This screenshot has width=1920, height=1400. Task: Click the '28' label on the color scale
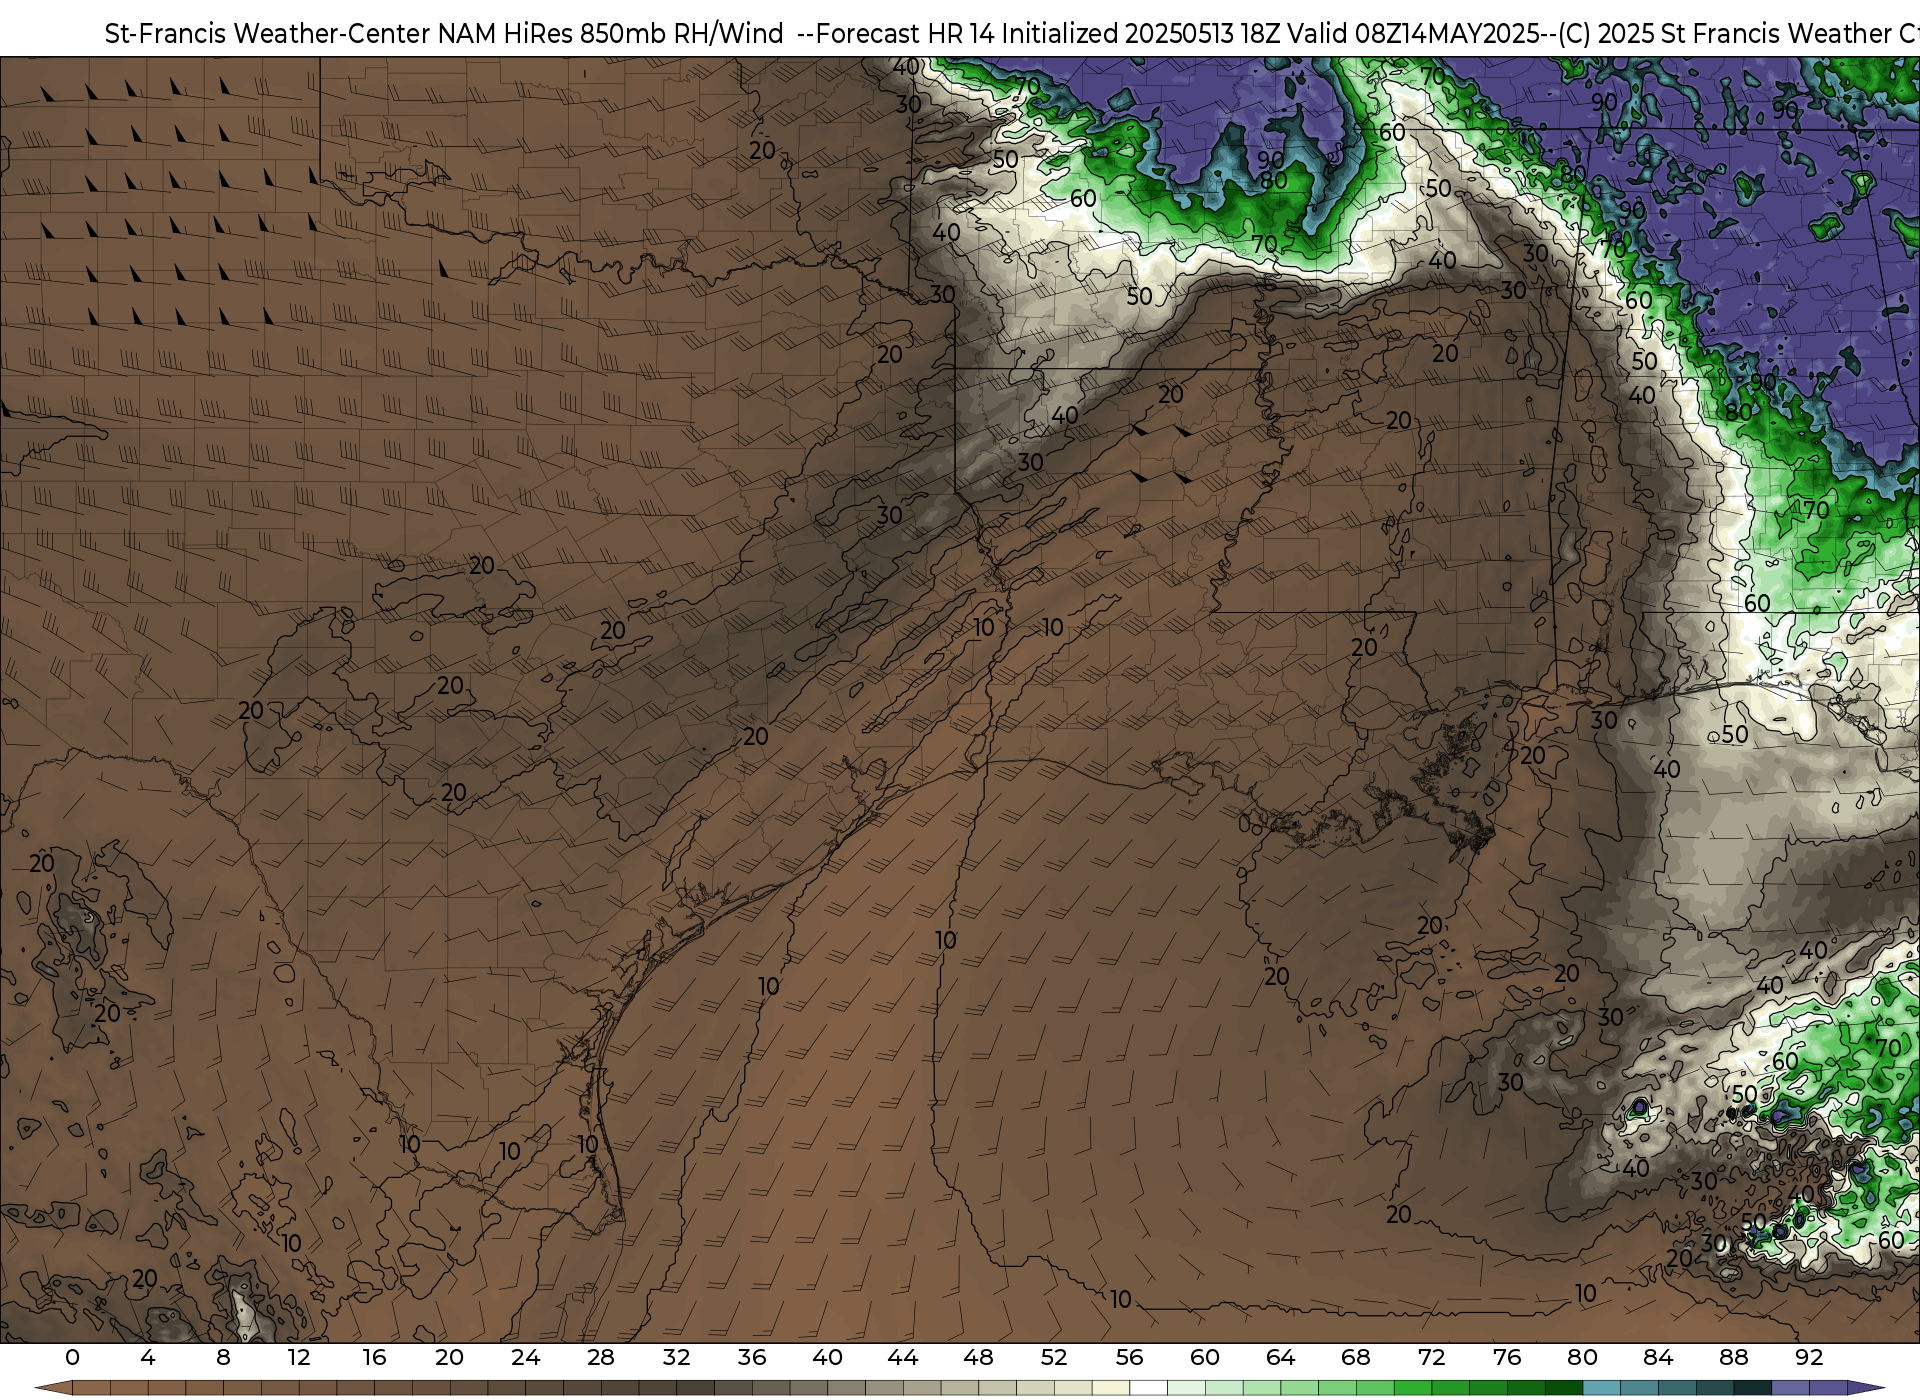[600, 1357]
